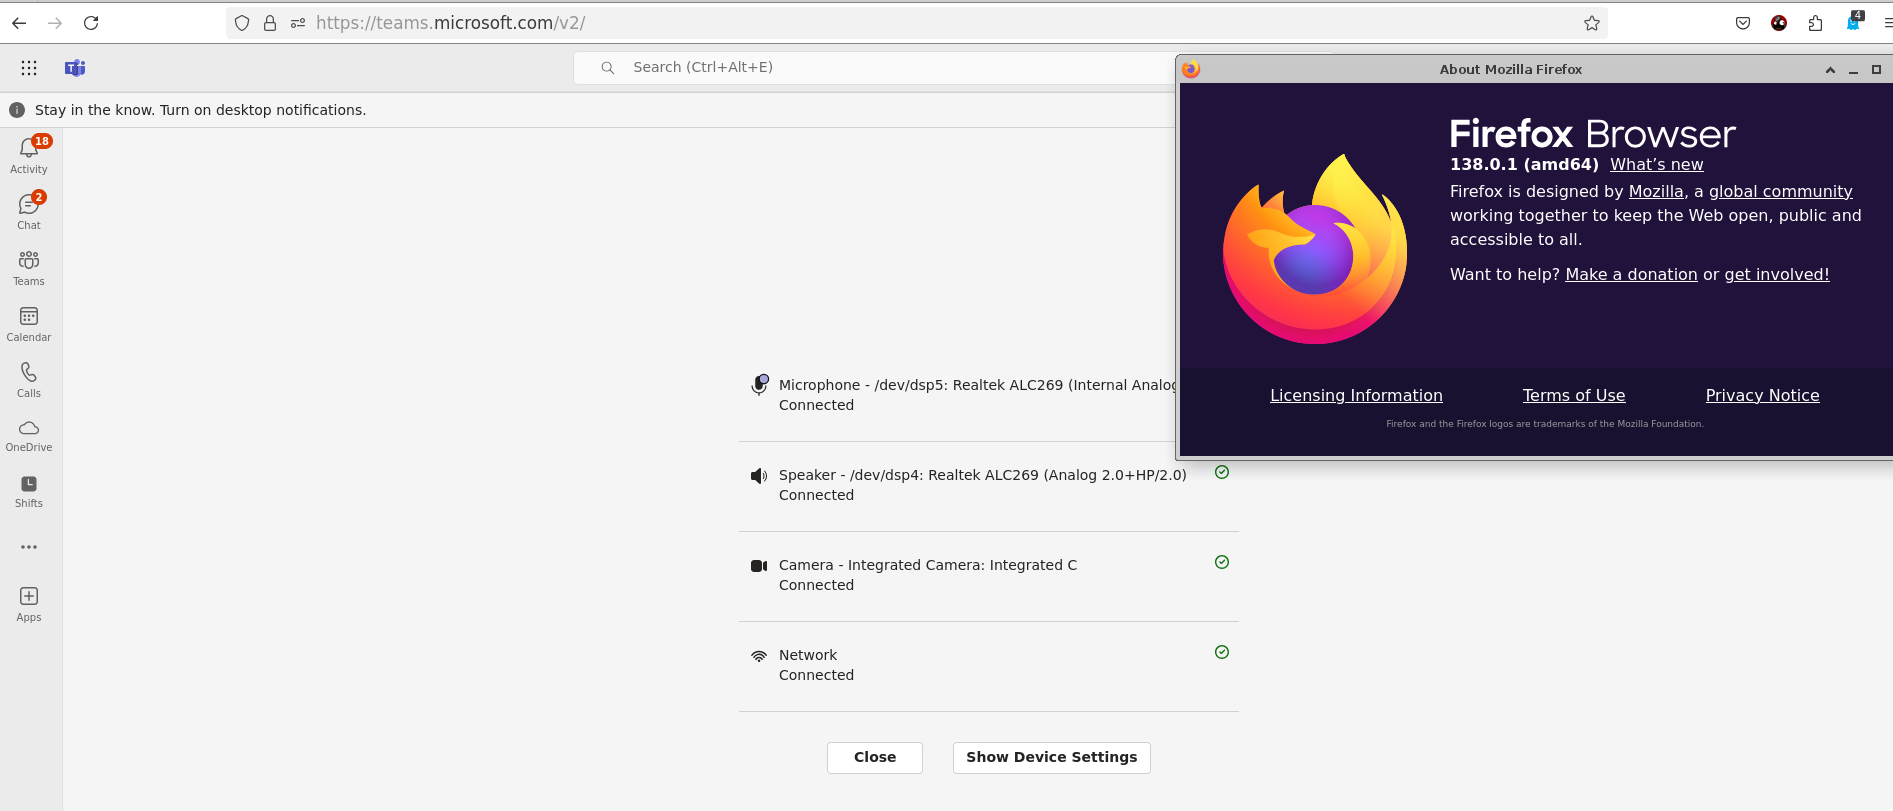This screenshot has width=1893, height=811.
Task: Open the Calls section
Action: (29, 379)
